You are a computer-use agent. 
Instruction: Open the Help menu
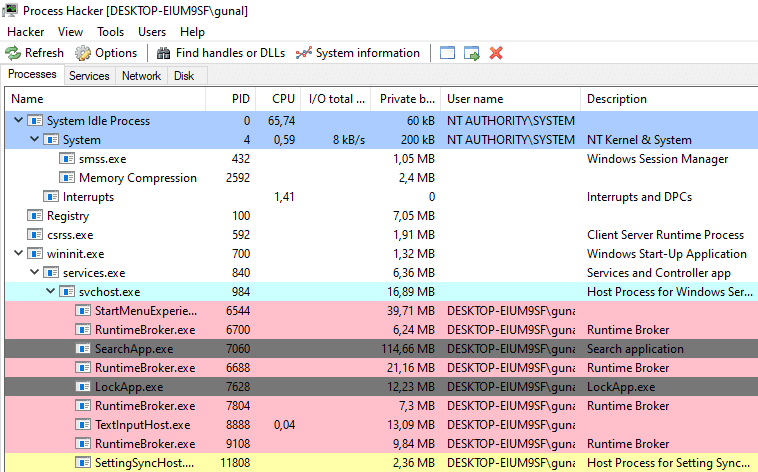tap(192, 32)
